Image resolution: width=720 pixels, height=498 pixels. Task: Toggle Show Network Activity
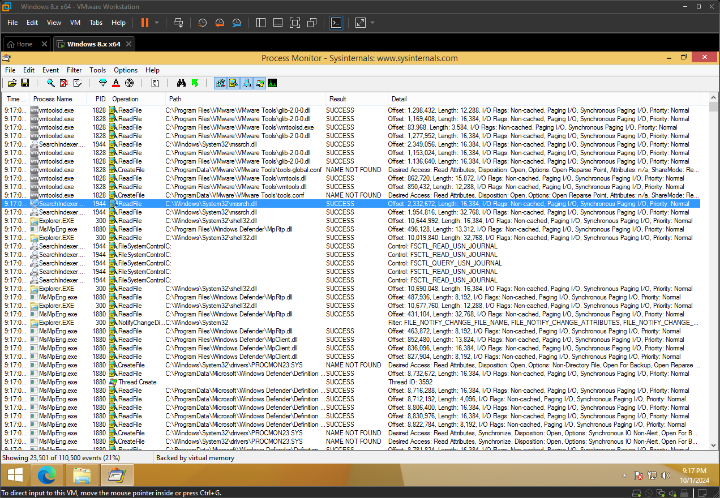pos(247,83)
